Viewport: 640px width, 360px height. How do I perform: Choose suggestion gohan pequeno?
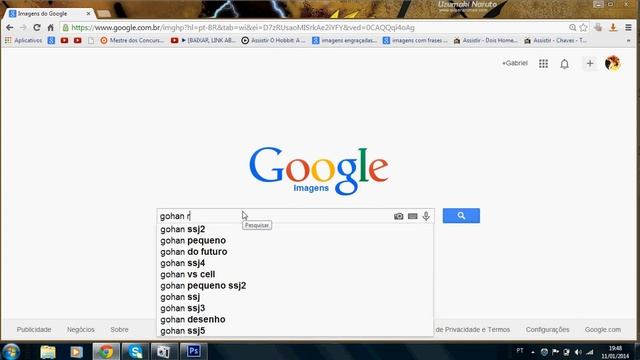(x=295, y=240)
